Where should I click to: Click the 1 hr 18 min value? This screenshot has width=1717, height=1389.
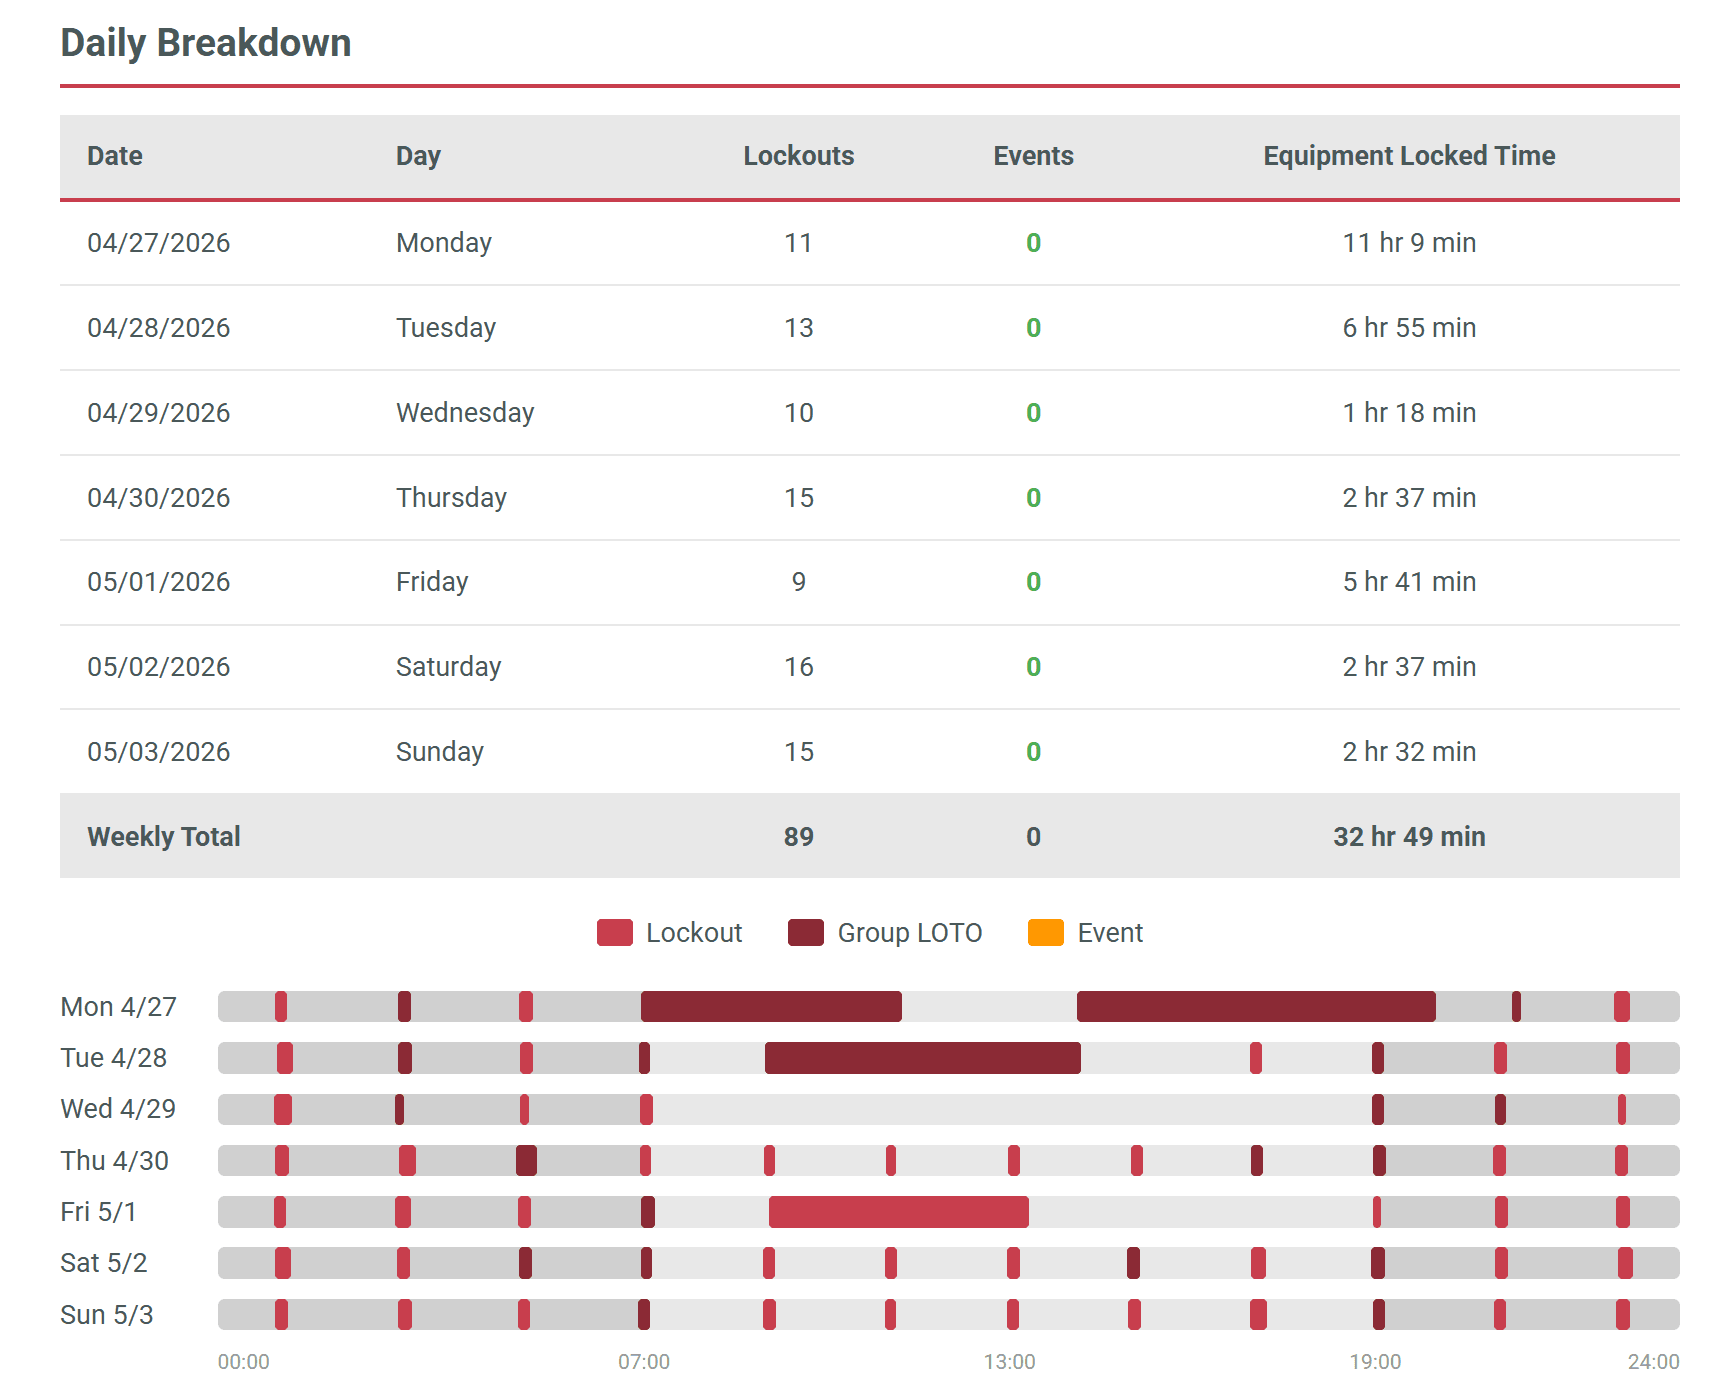click(x=1409, y=413)
